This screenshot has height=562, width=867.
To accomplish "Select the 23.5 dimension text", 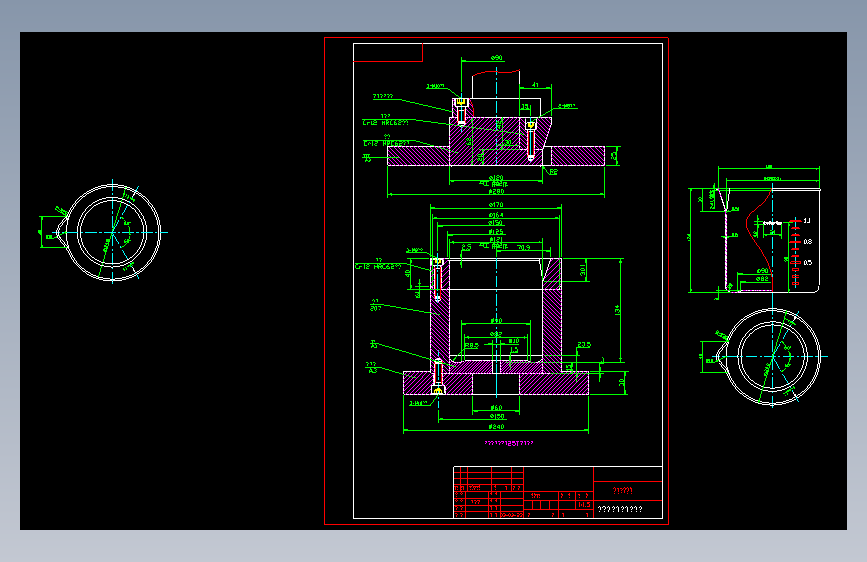I will 584,345.
